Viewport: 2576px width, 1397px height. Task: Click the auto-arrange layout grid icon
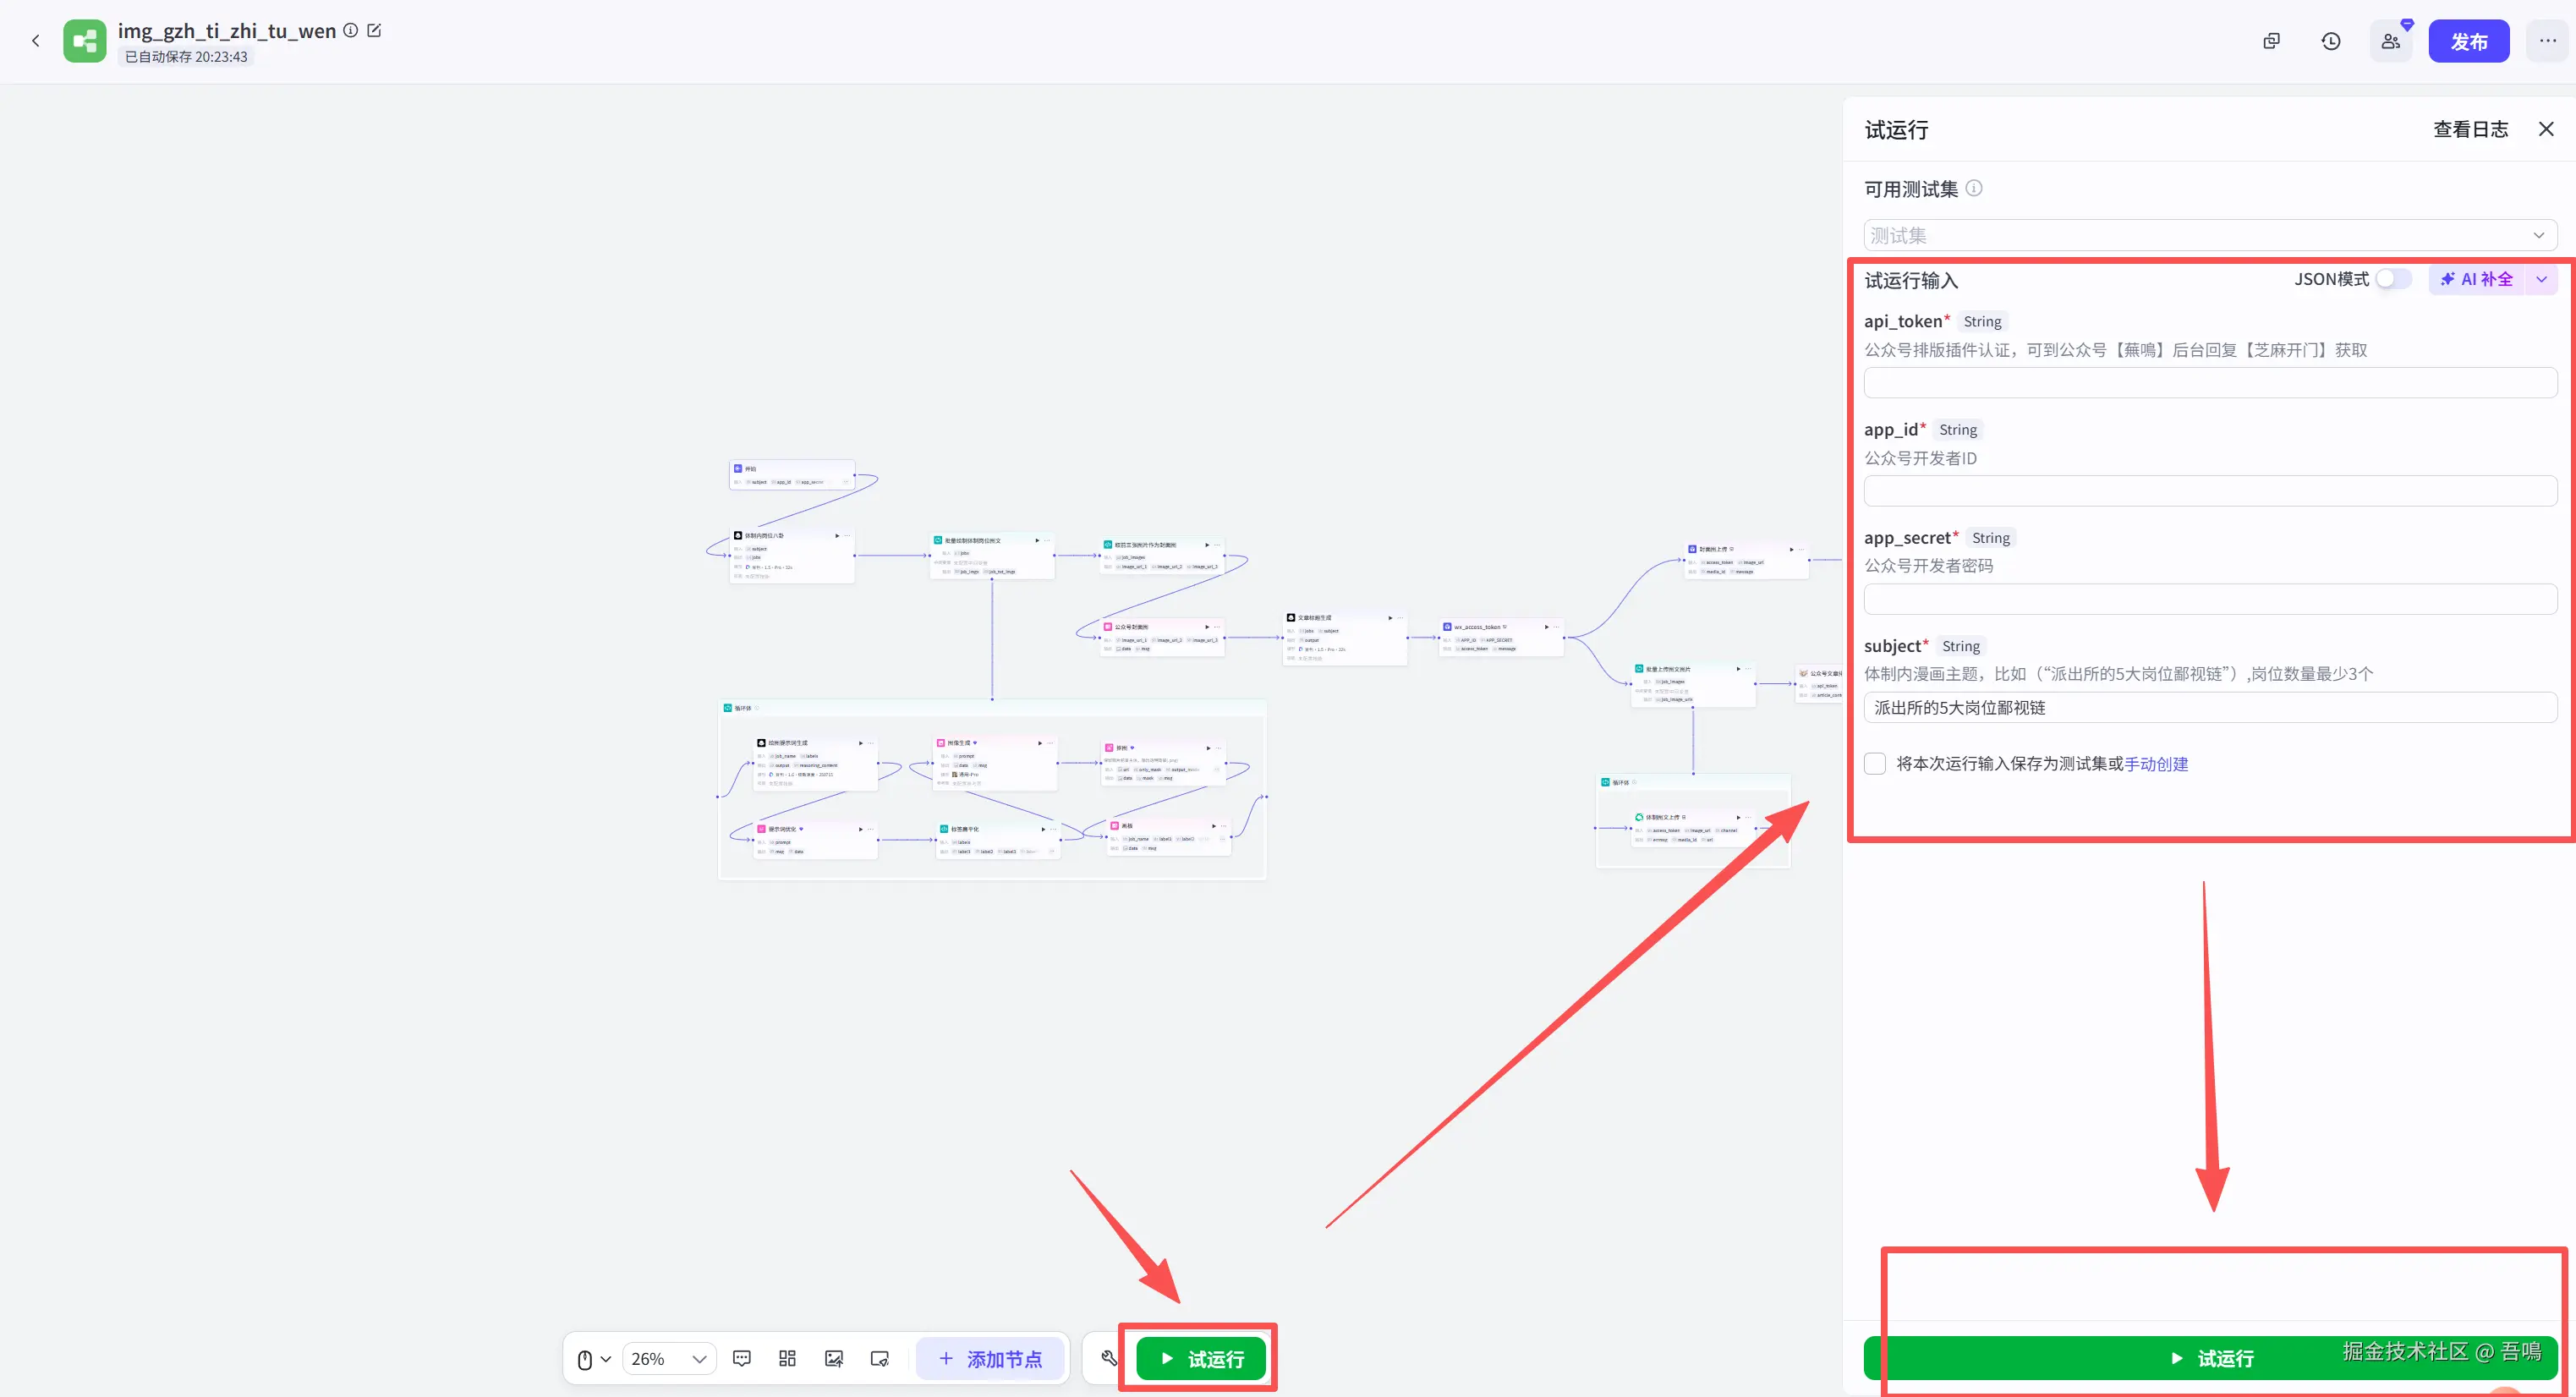coord(787,1358)
